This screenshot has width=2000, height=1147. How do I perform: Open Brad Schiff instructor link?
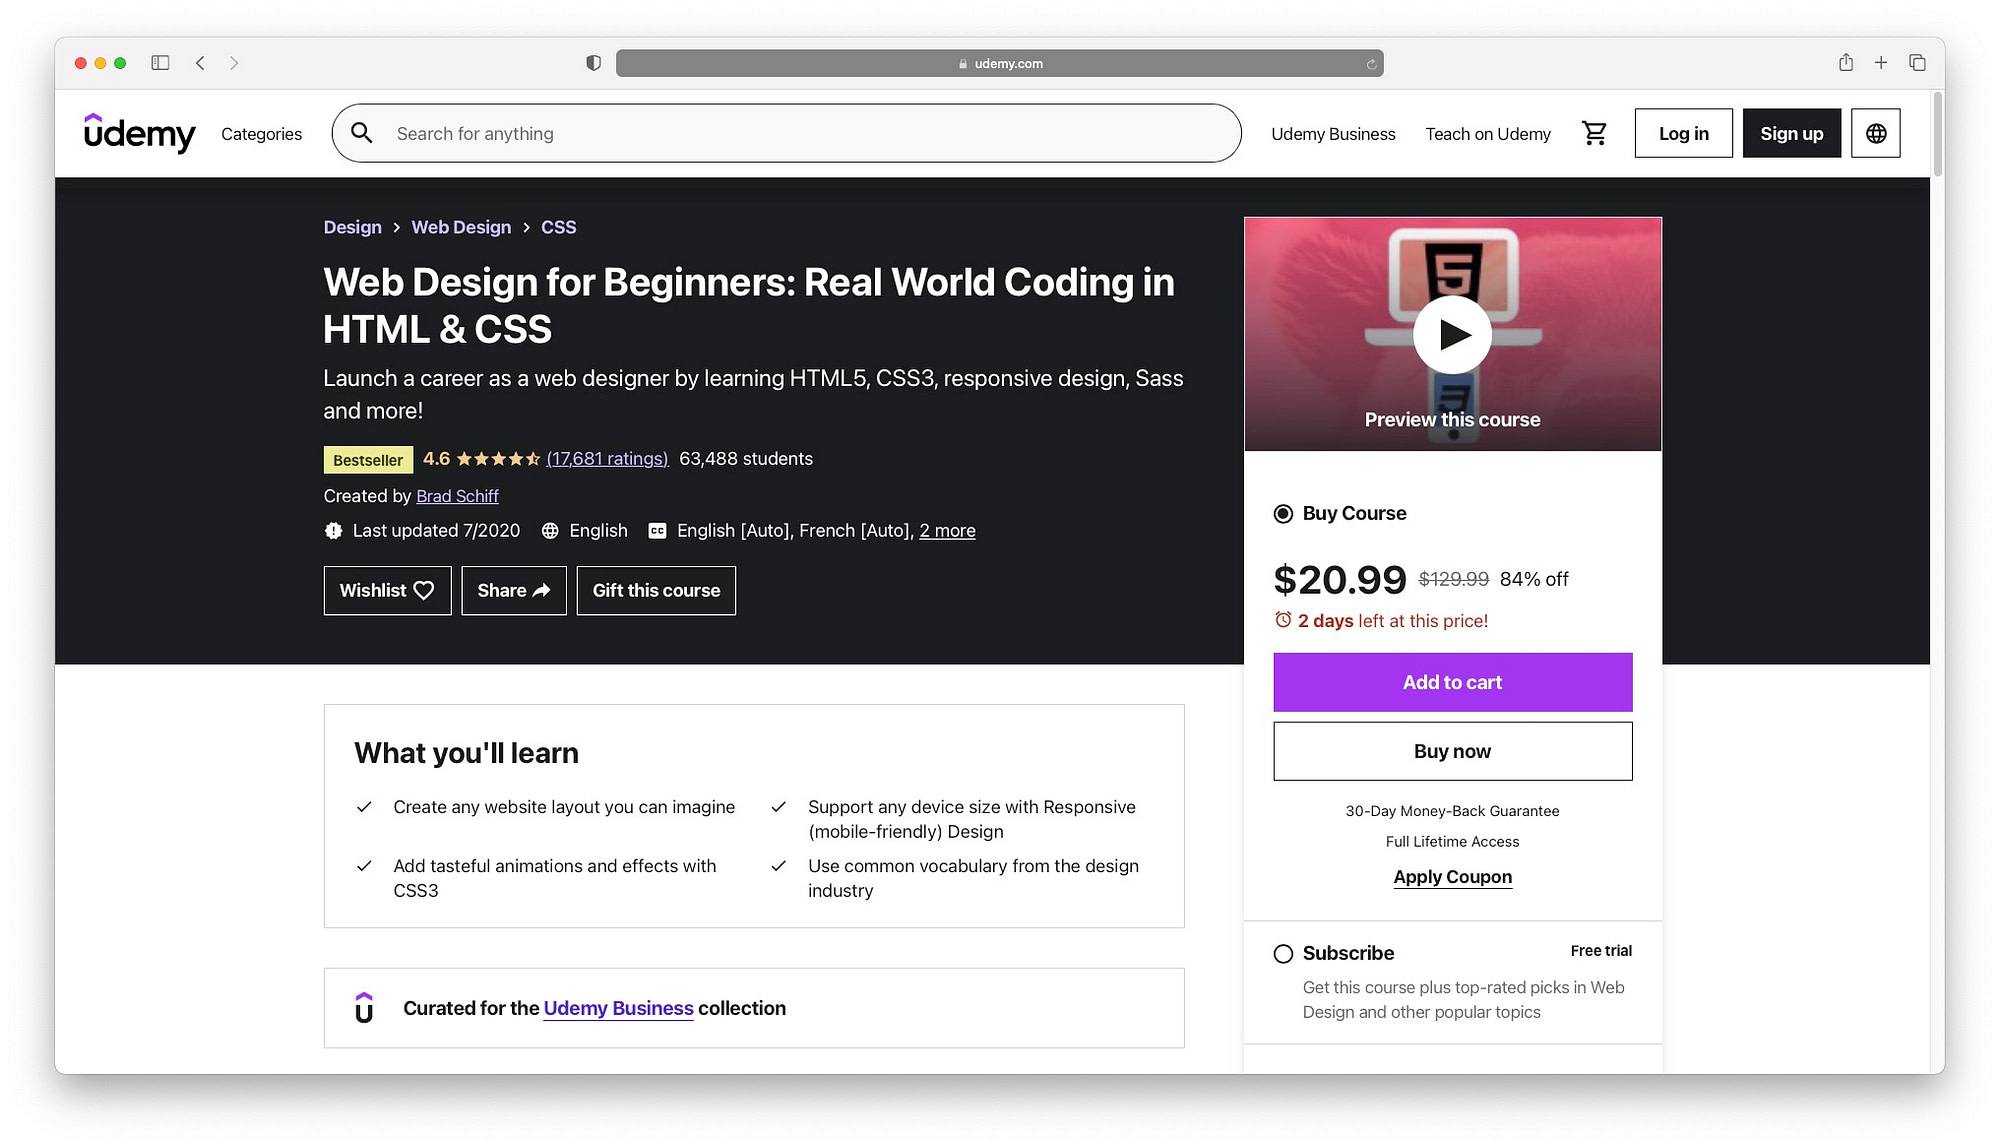457,496
